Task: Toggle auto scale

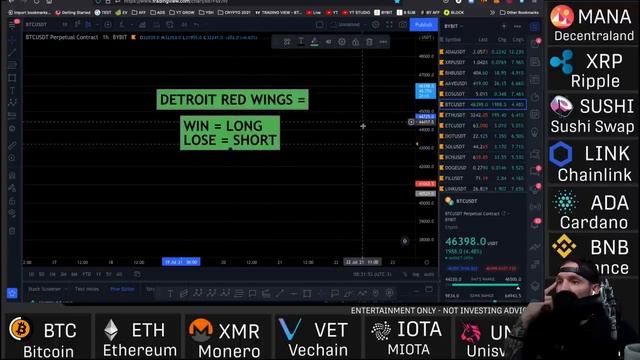Action: click(x=429, y=274)
